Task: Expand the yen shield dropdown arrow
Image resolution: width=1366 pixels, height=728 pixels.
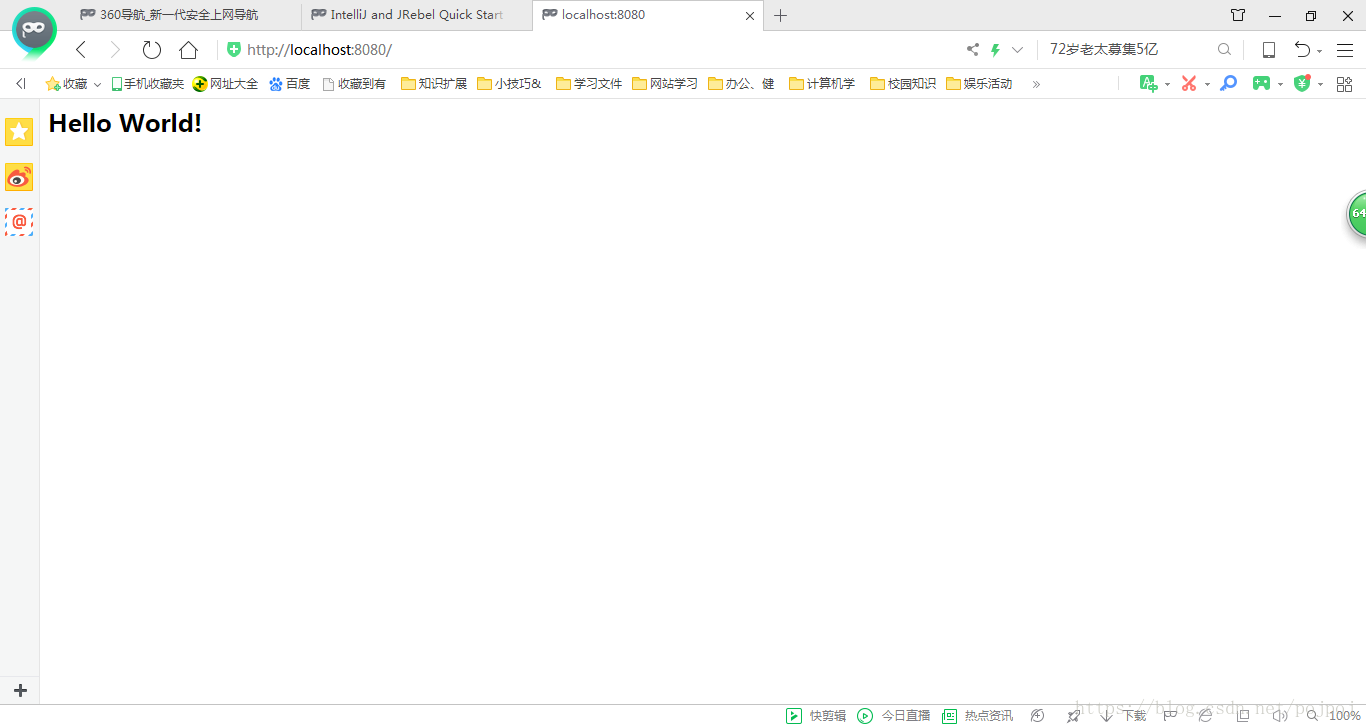Action: [1321, 85]
